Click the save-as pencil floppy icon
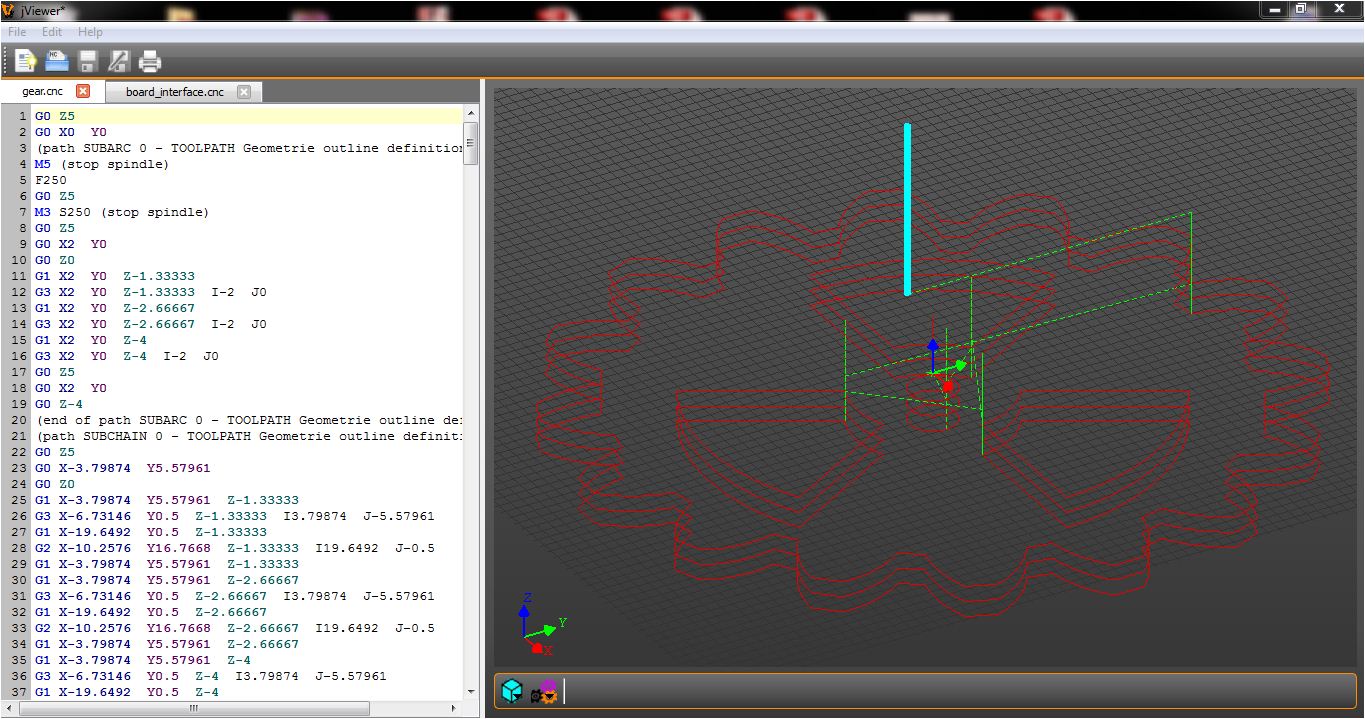This screenshot has height=719, width=1365. 119,60
